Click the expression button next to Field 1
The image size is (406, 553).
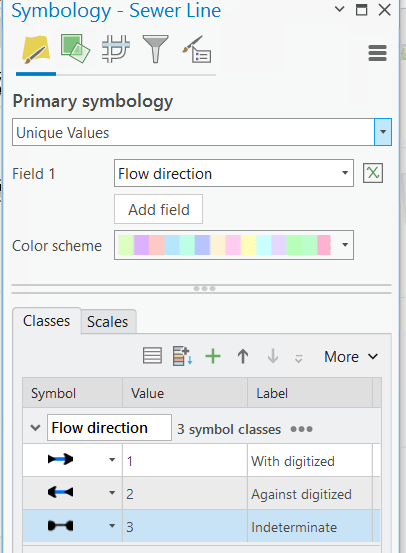pos(373,173)
